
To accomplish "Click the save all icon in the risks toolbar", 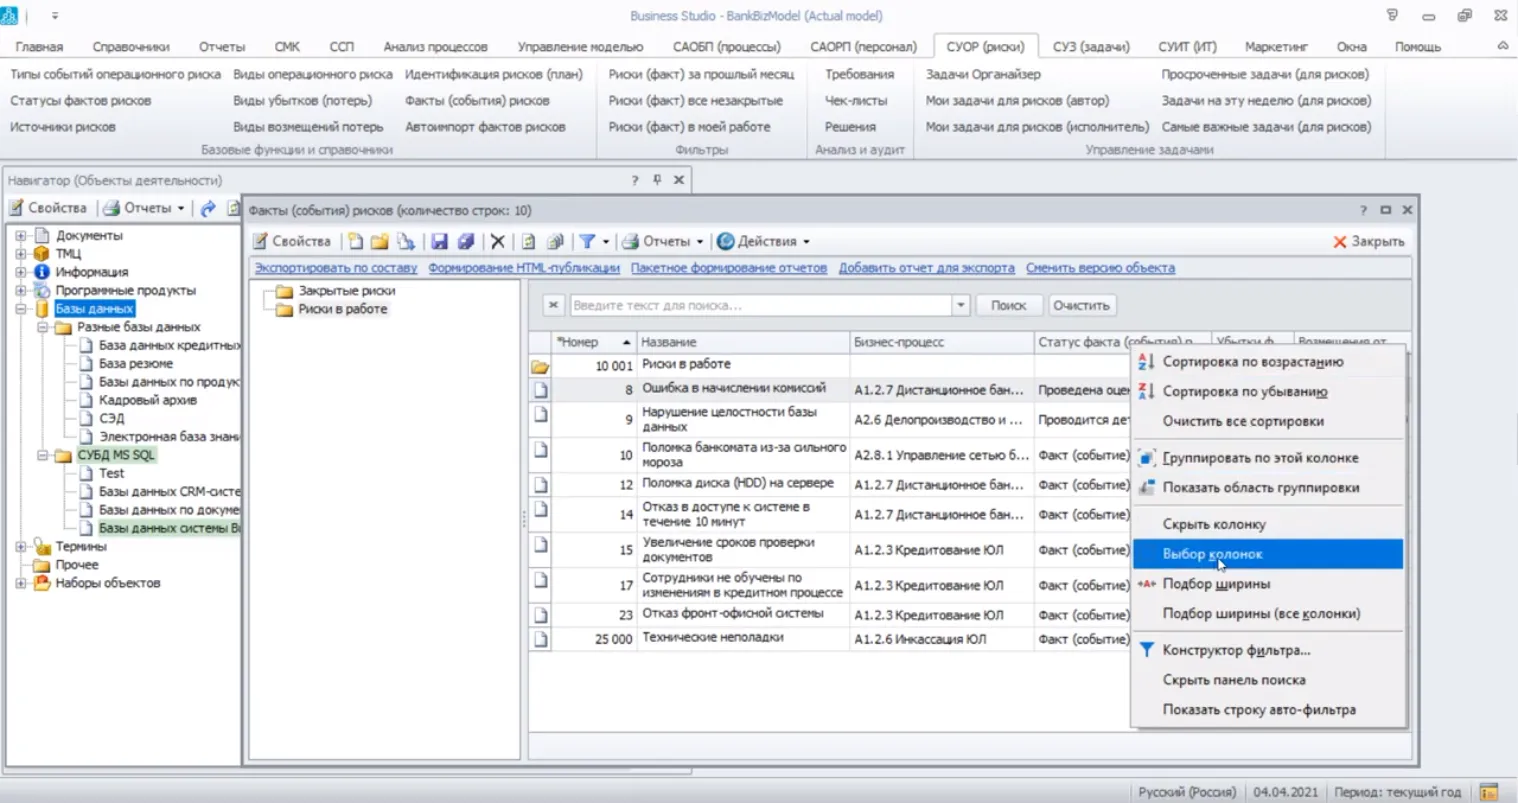I will click(x=465, y=241).
